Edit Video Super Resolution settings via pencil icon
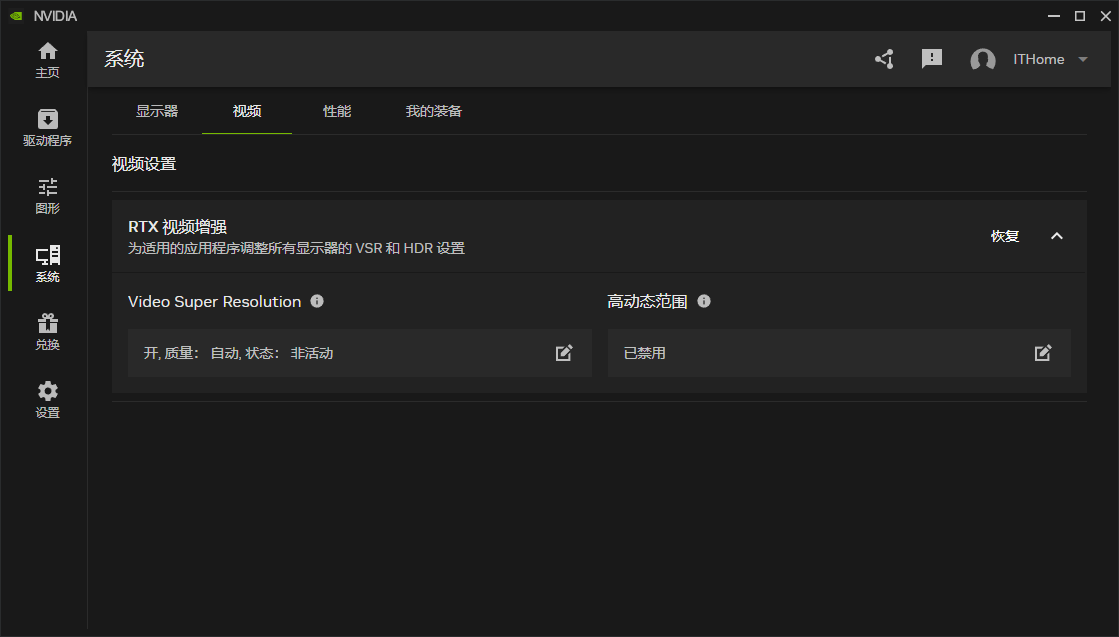1119x637 pixels. point(563,353)
